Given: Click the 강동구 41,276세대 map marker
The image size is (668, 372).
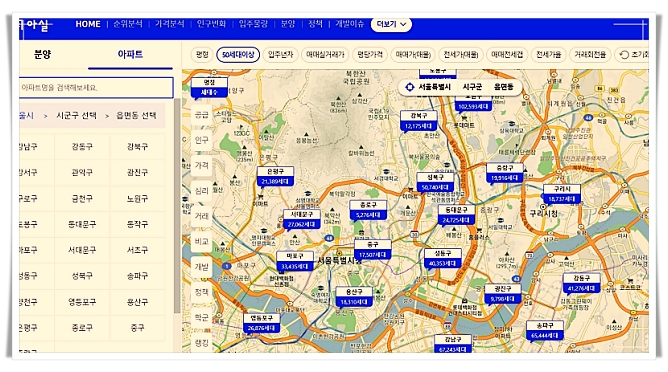Looking at the screenshot, I should point(582,283).
